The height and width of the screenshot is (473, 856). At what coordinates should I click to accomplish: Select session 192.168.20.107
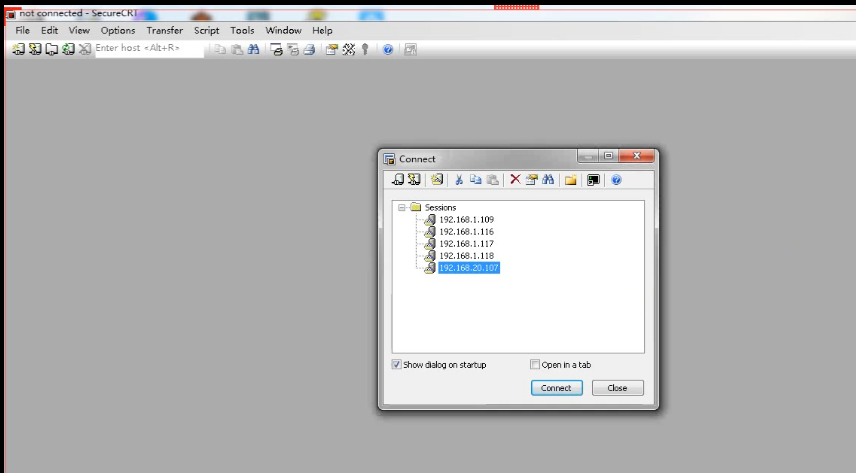click(468, 268)
